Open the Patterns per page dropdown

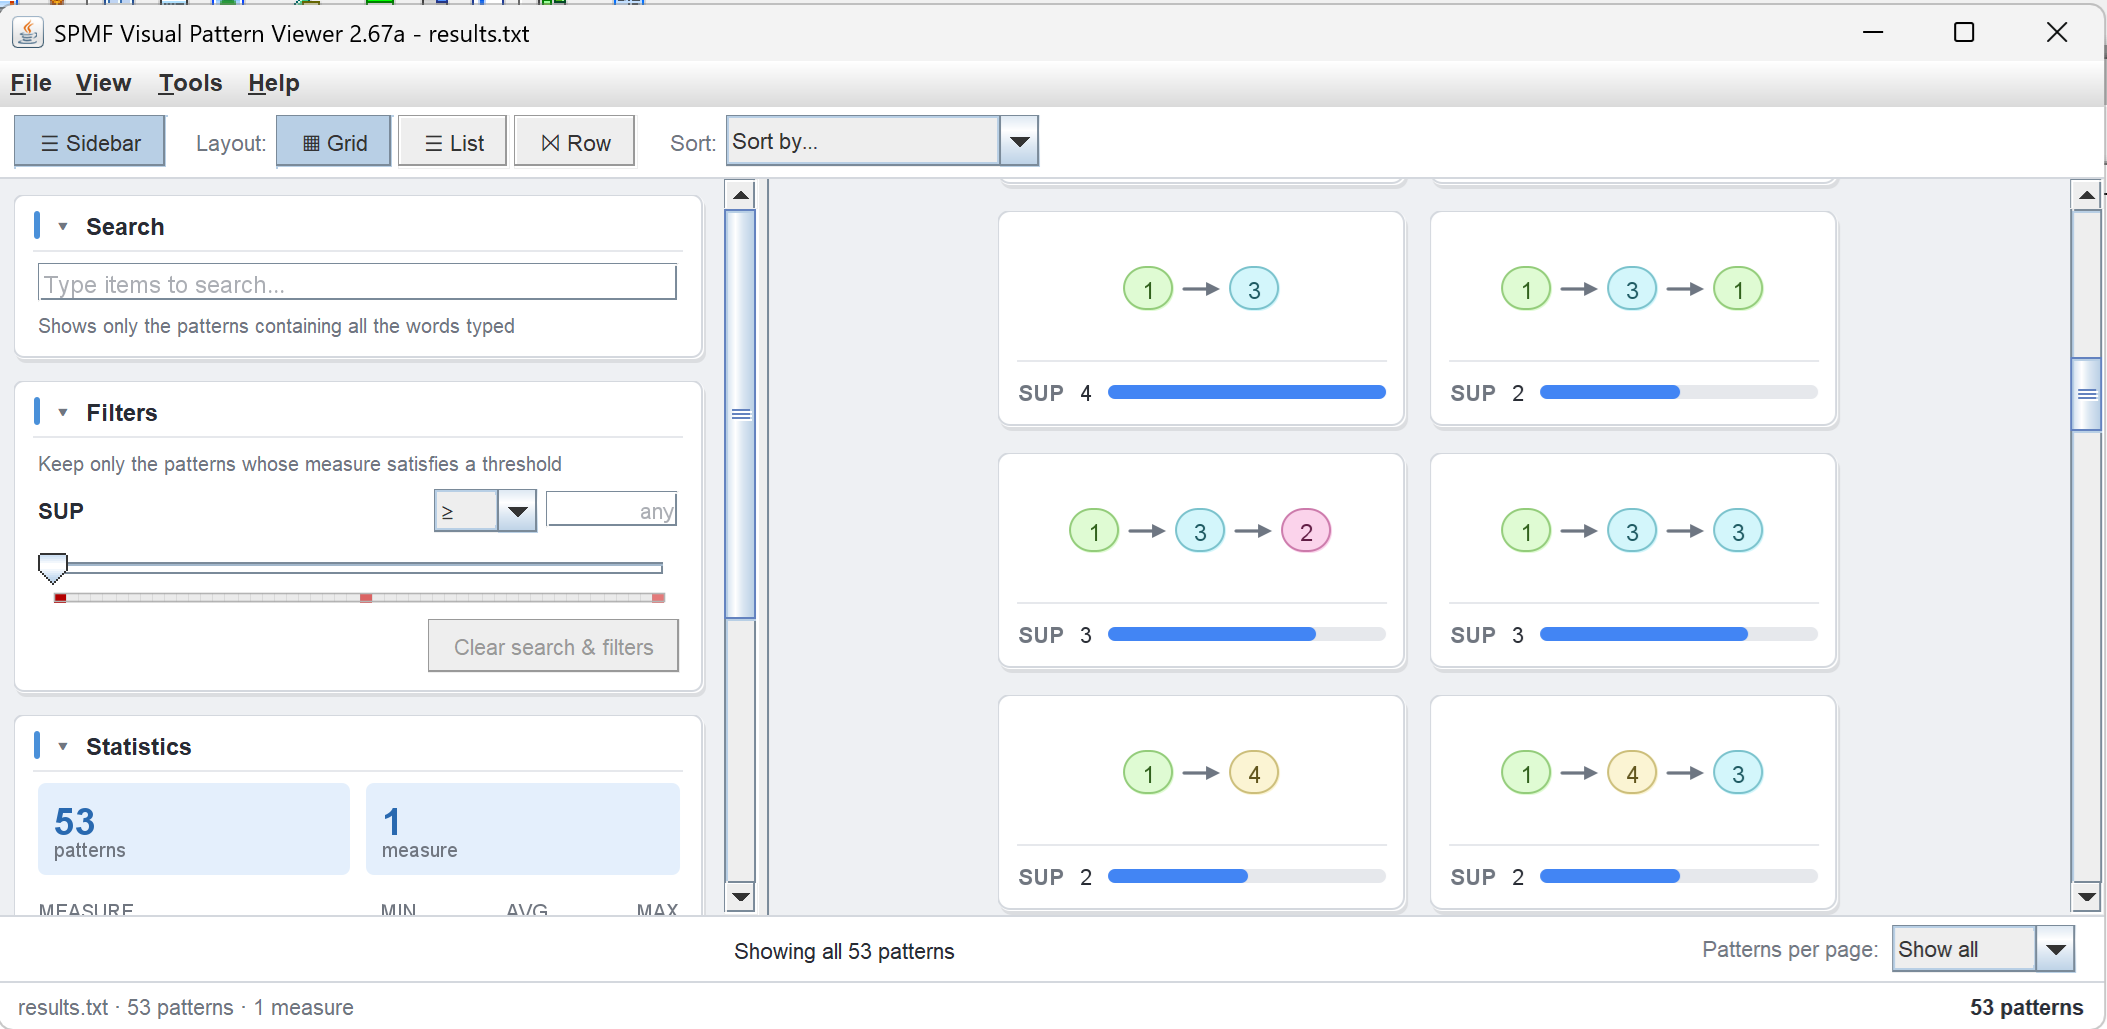click(1983, 949)
